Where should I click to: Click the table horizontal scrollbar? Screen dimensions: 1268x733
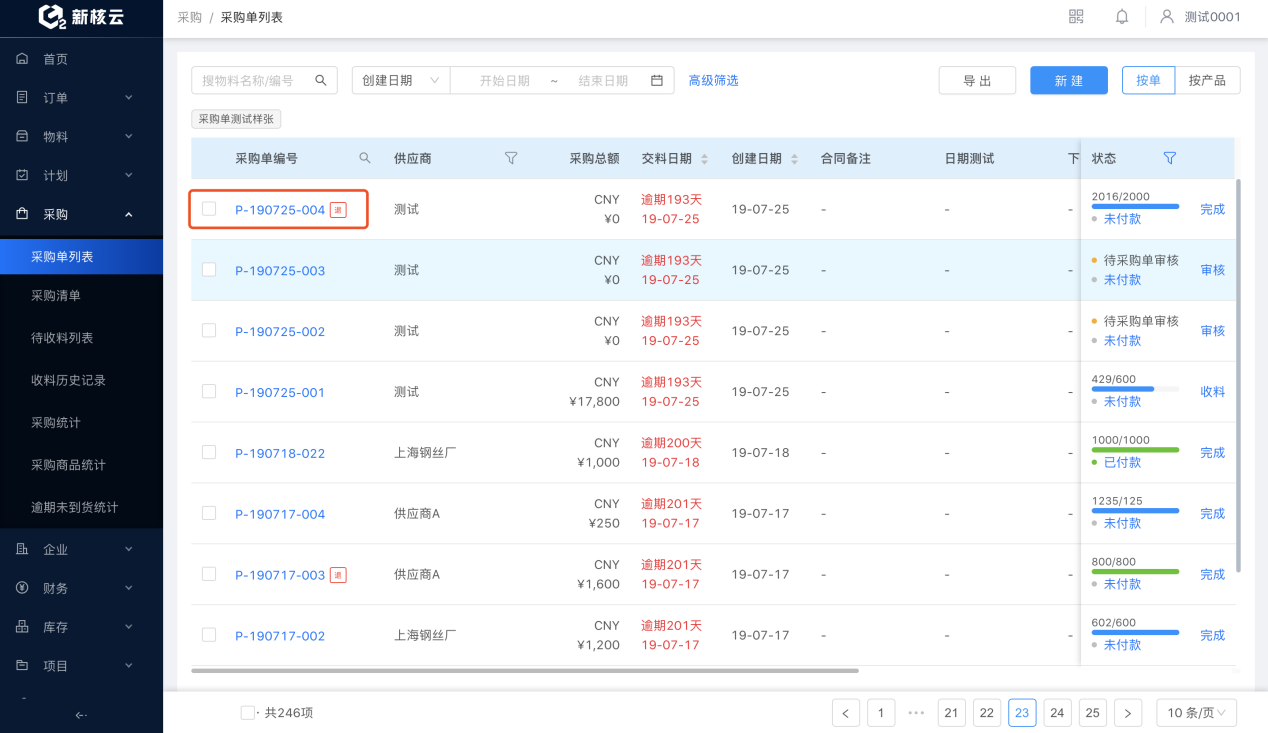tap(525, 670)
